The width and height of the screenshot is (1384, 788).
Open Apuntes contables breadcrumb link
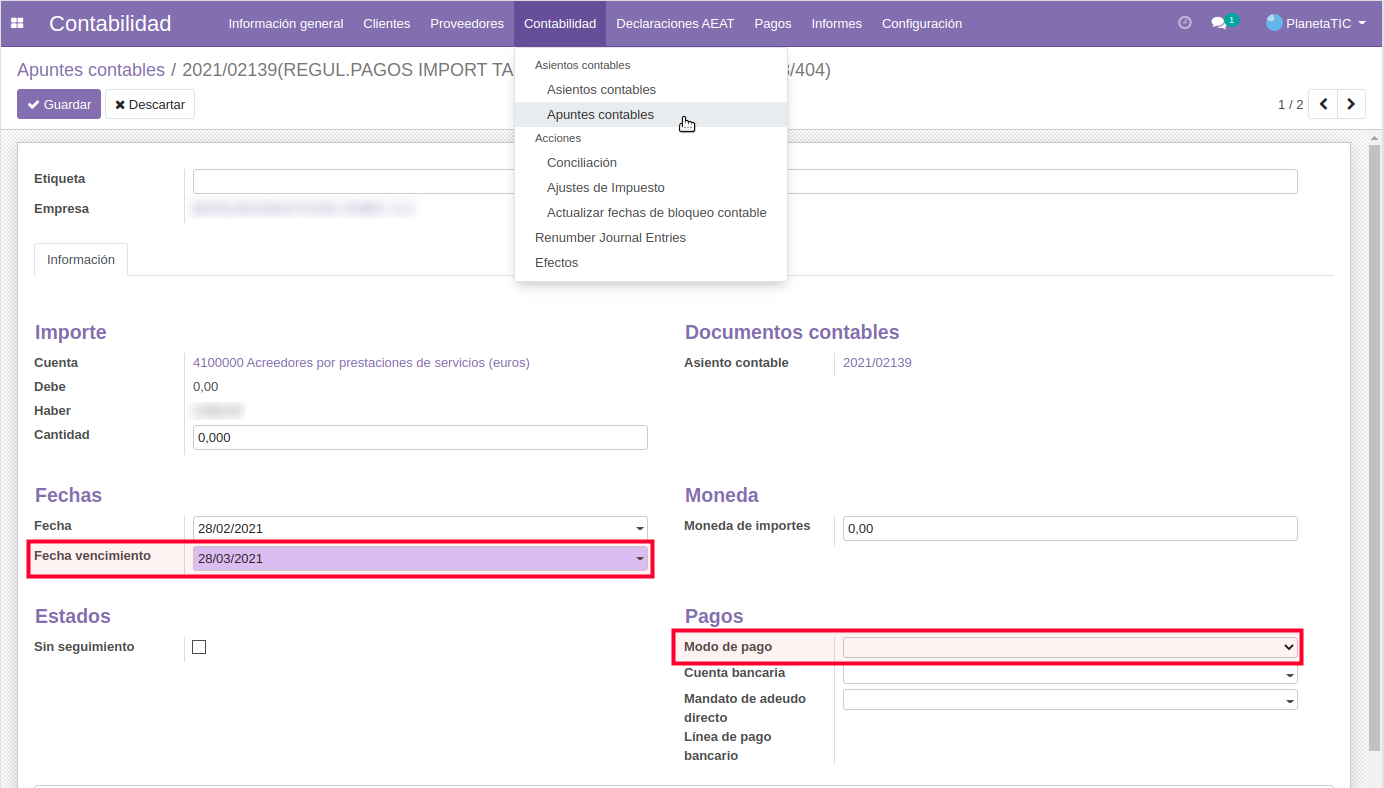point(91,70)
